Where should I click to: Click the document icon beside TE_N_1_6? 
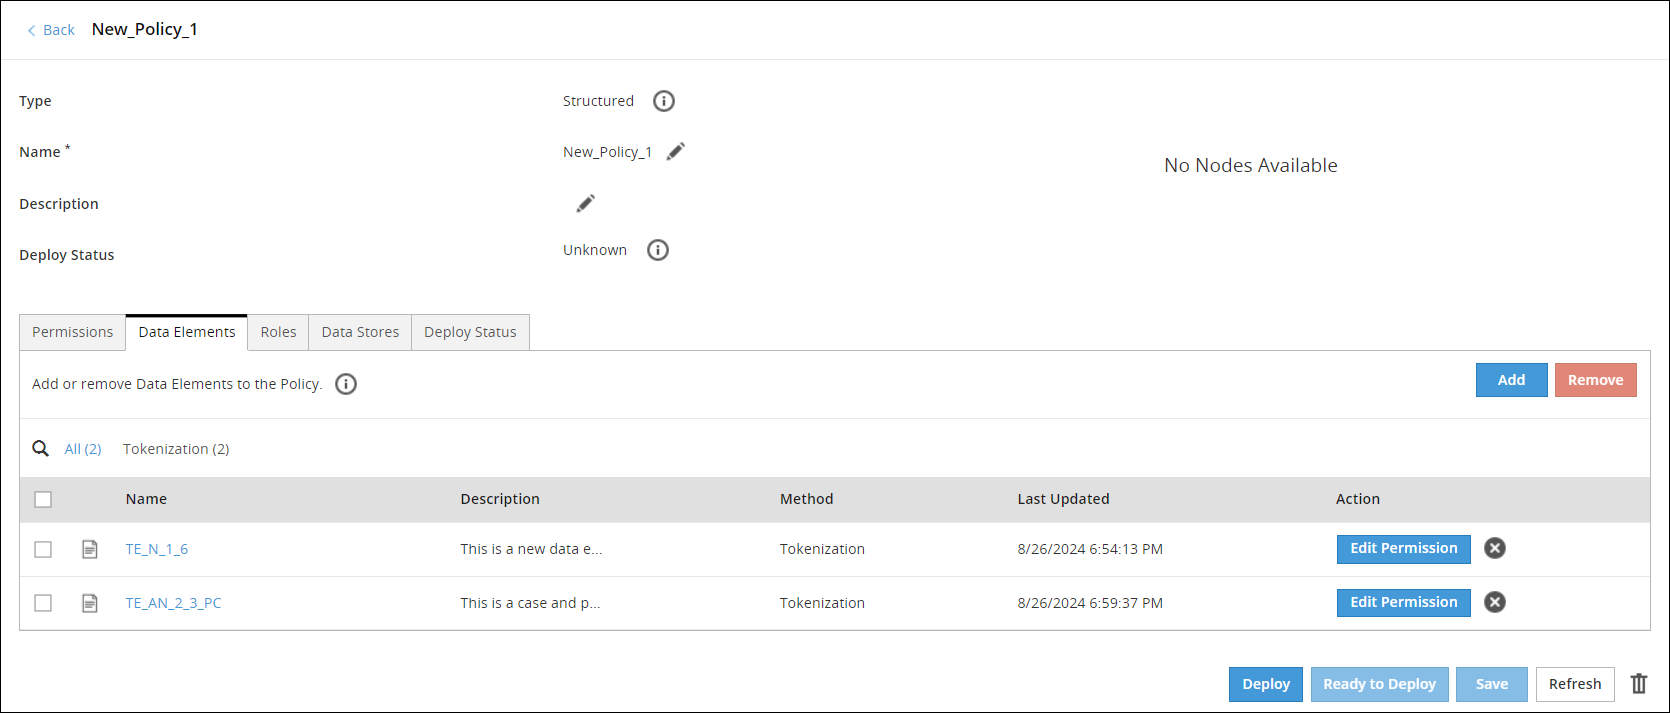(x=90, y=549)
